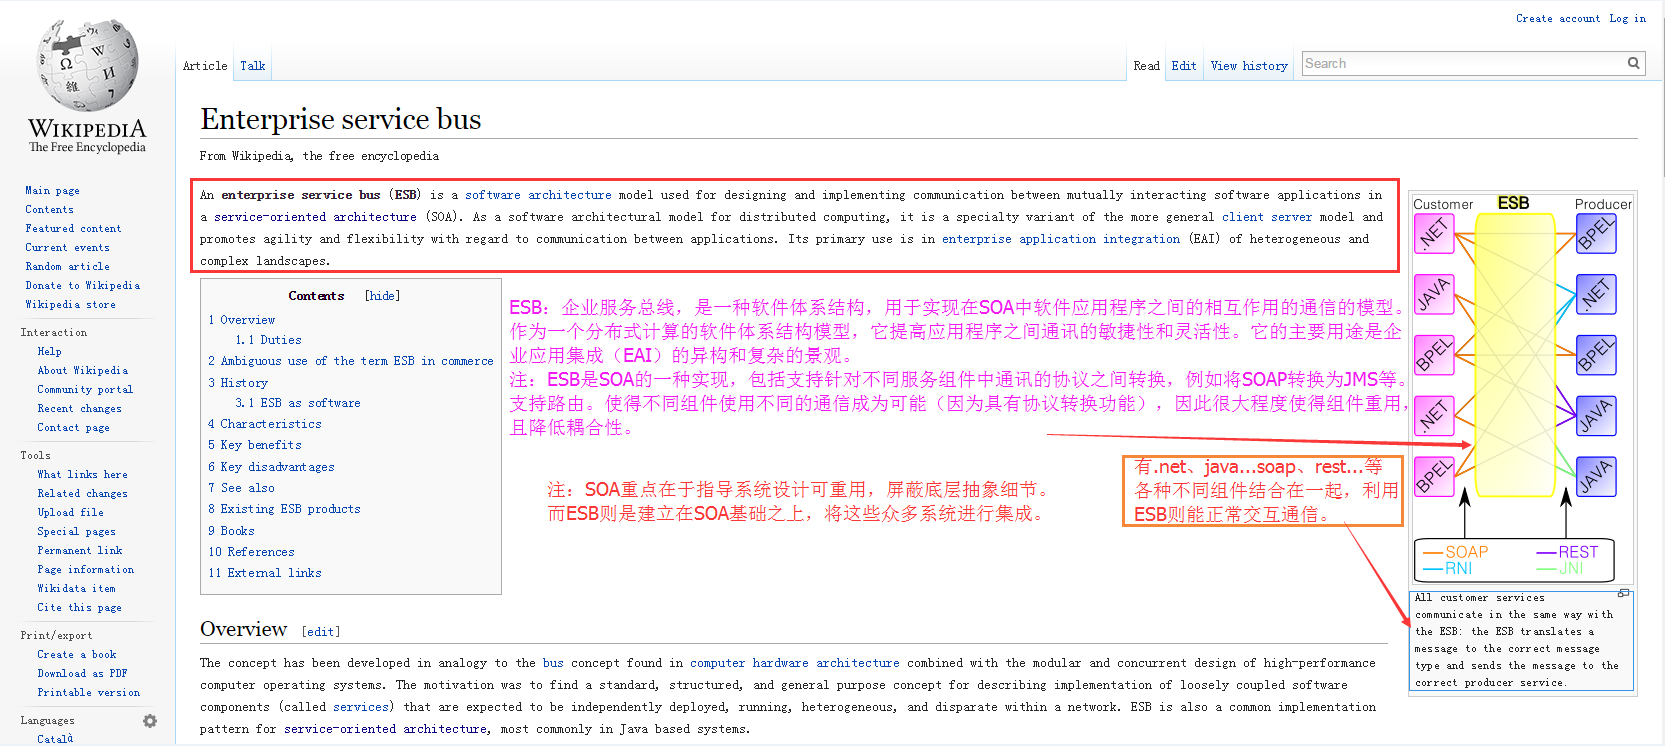Open Special pages link
Image resolution: width=1665 pixels, height=746 pixels.
pyautogui.click(x=76, y=532)
